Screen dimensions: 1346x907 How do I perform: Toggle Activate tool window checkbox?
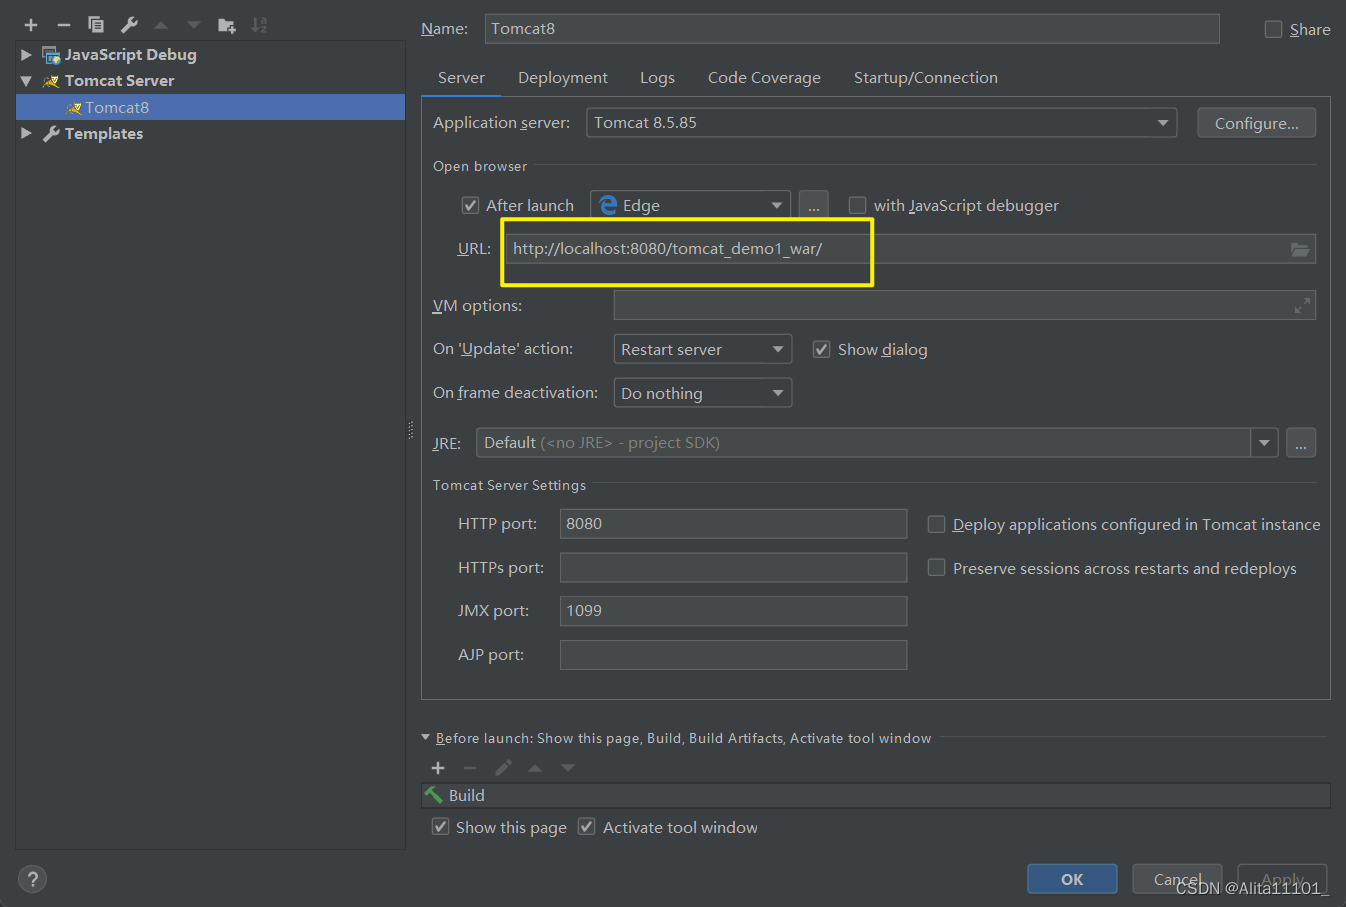587,827
